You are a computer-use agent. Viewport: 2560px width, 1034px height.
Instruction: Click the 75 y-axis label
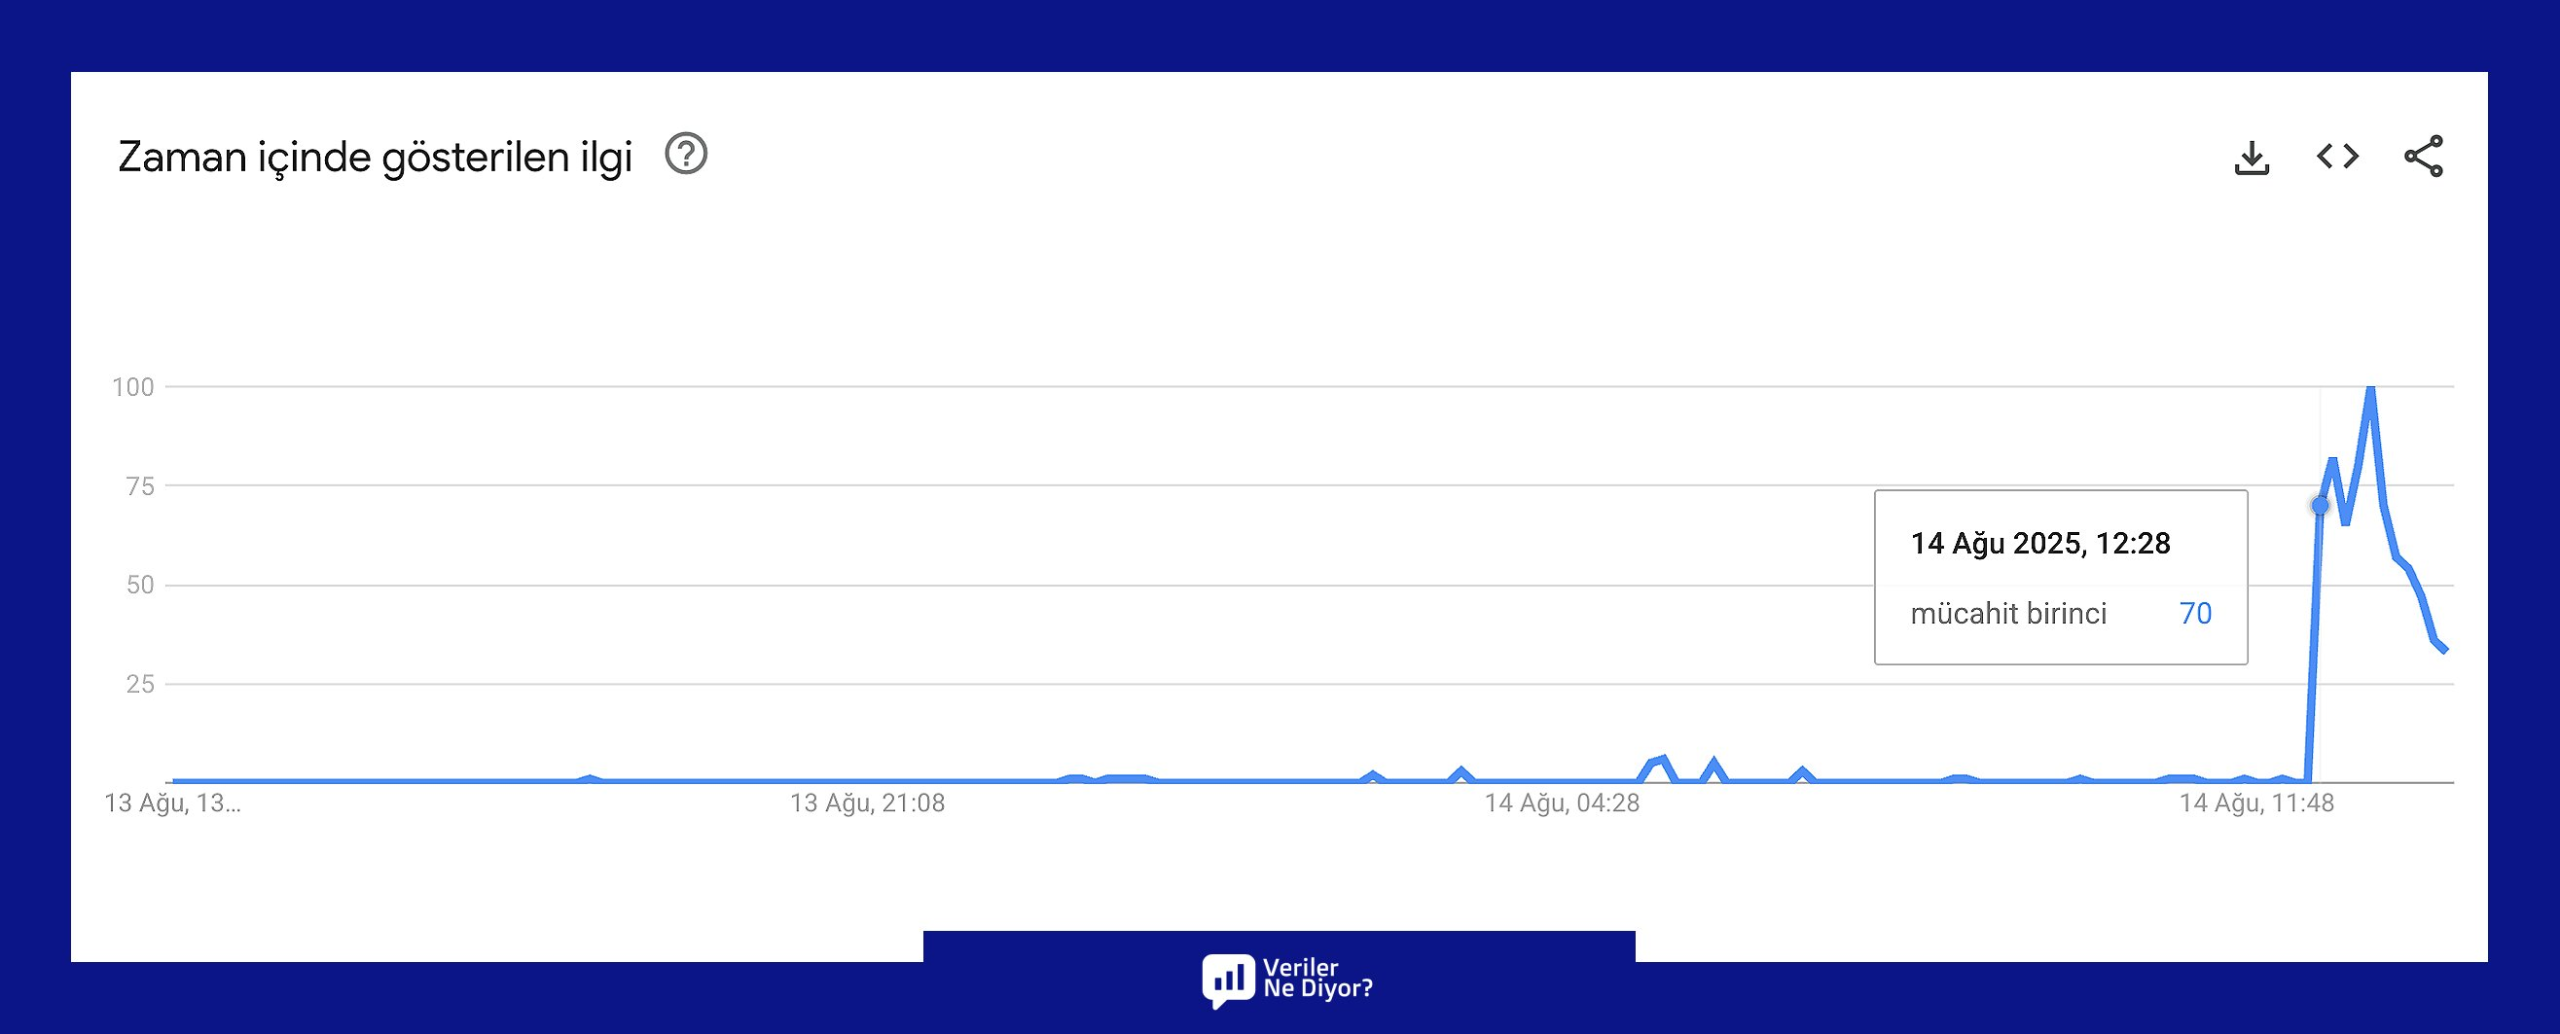click(x=140, y=486)
